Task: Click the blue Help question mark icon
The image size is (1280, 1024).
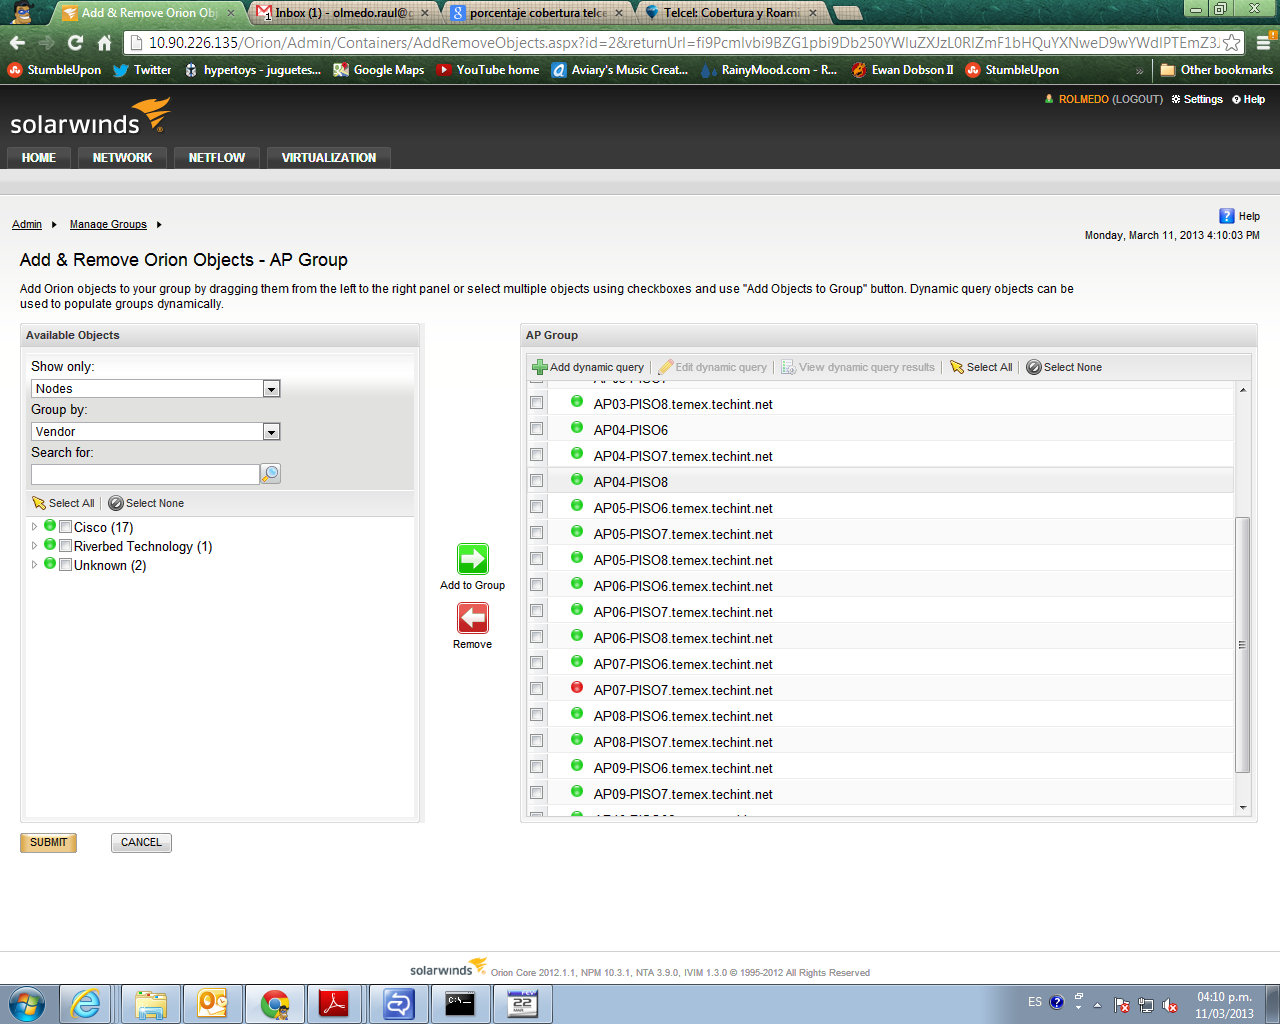Action: [1227, 216]
